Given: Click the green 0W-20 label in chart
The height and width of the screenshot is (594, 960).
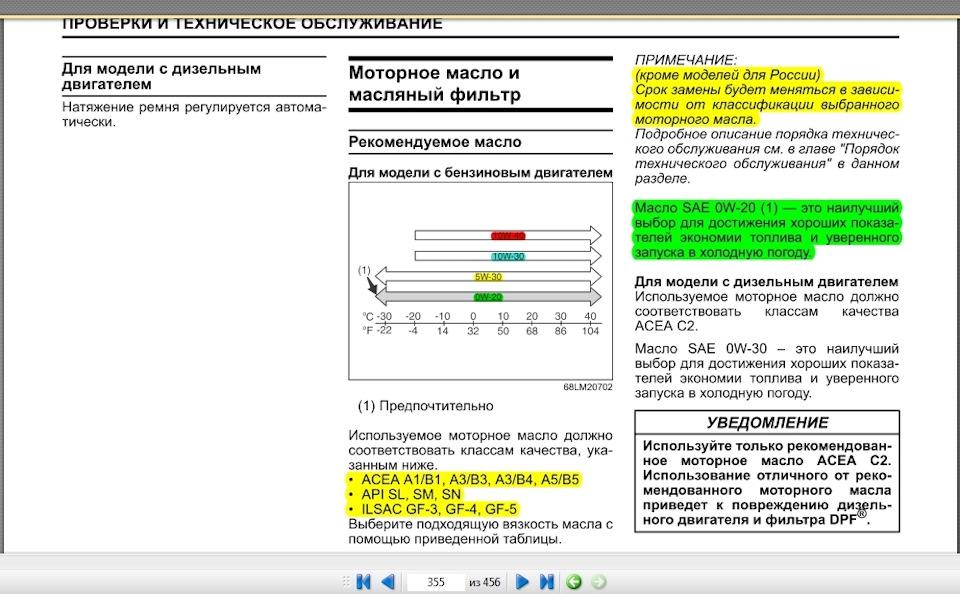Looking at the screenshot, I should tap(488, 297).
